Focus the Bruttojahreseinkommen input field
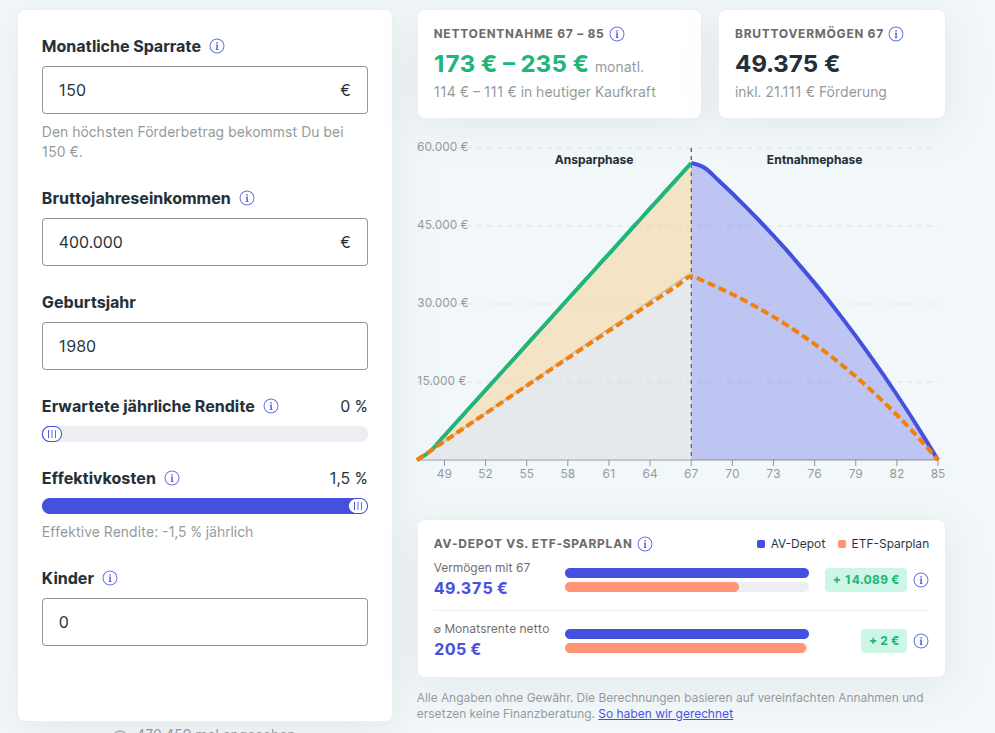The image size is (995, 733). pos(205,242)
